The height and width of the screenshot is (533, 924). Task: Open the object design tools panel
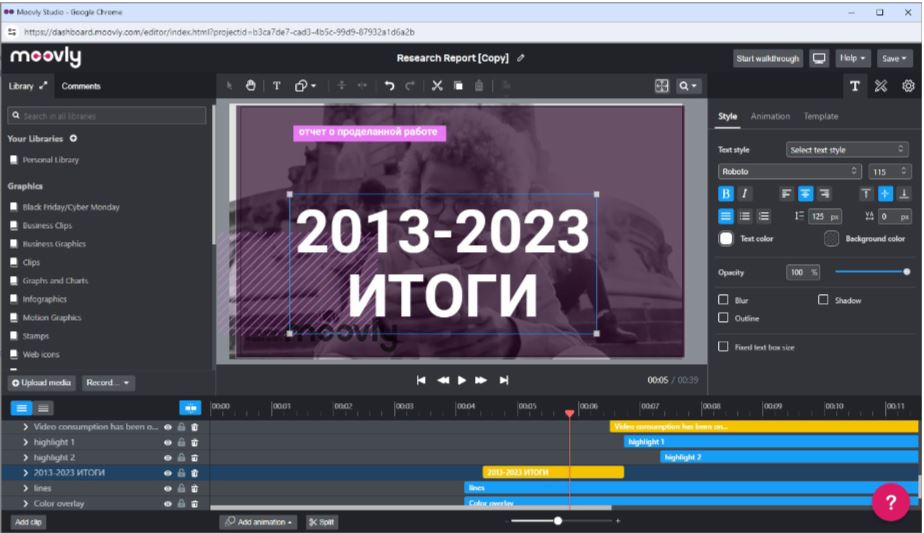tap(880, 86)
